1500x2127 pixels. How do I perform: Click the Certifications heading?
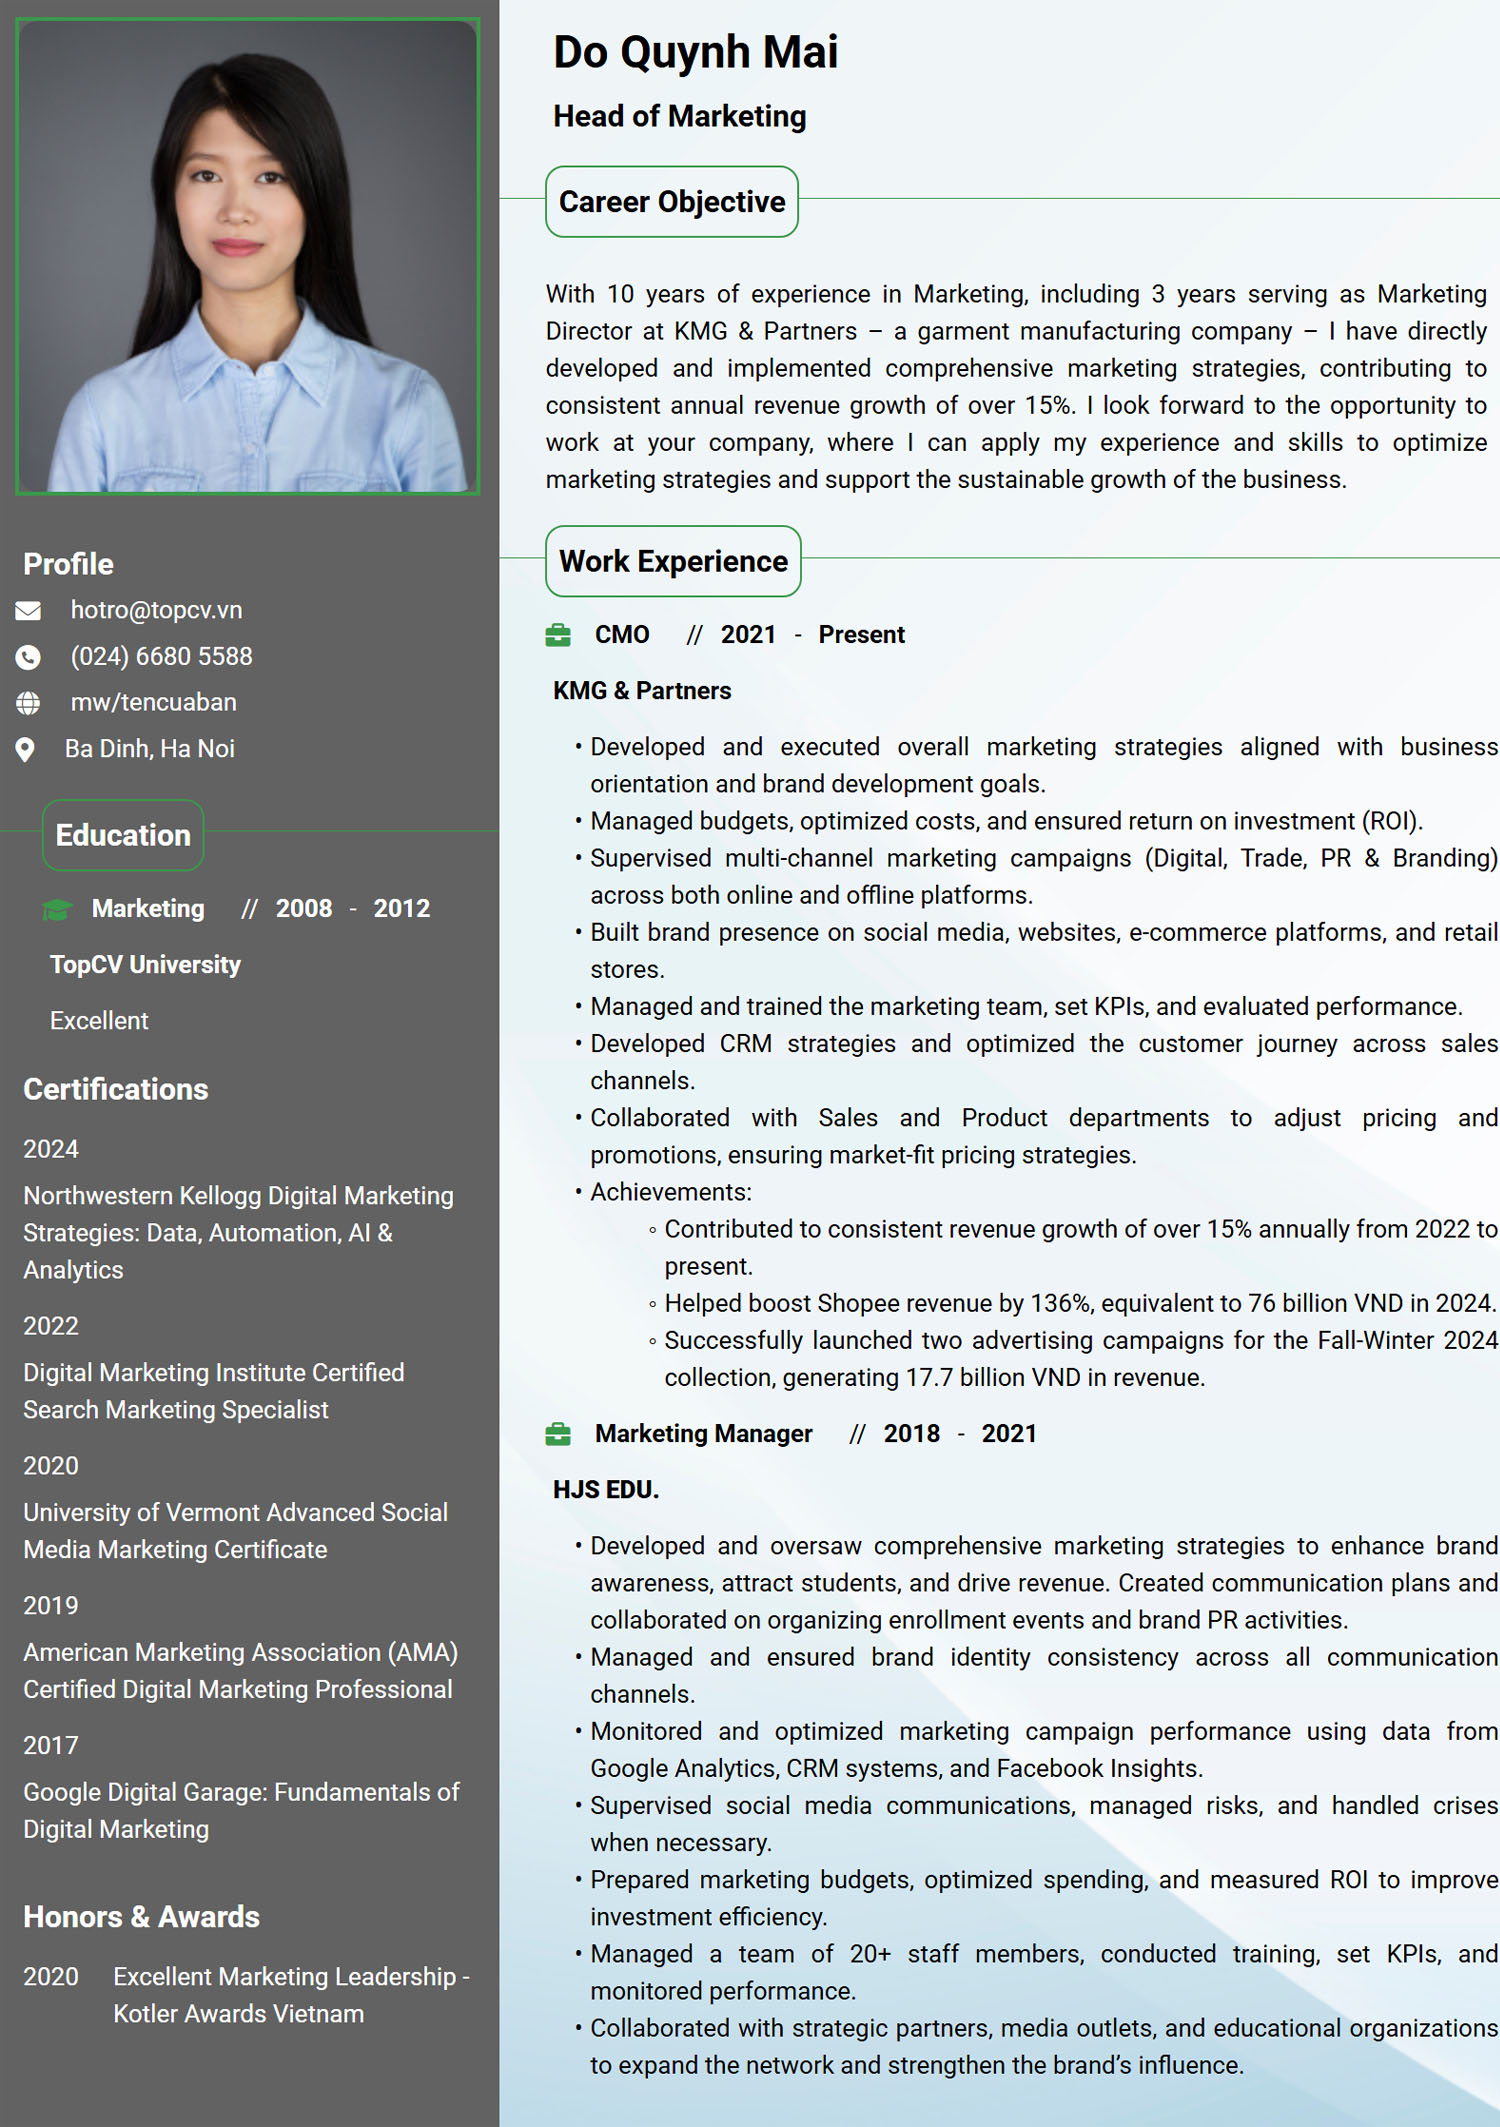116,1089
